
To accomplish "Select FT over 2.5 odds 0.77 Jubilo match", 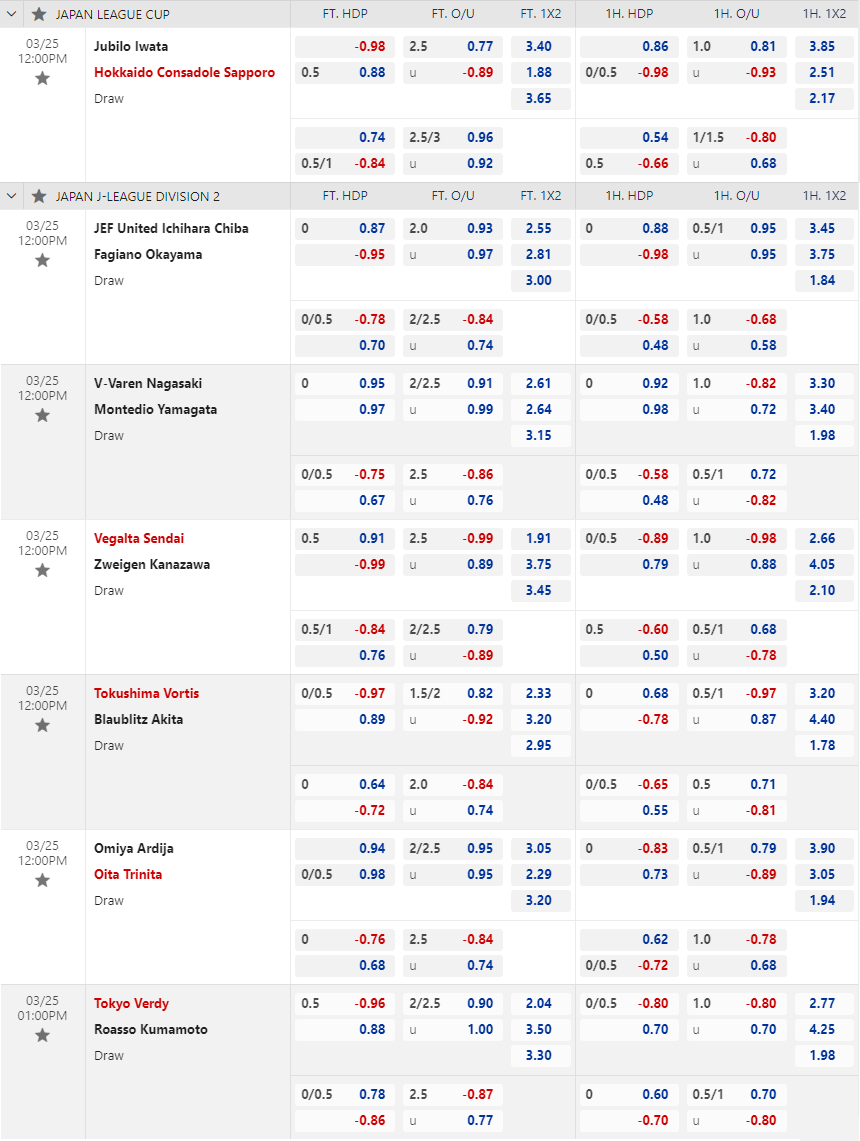I will [x=453, y=46].
